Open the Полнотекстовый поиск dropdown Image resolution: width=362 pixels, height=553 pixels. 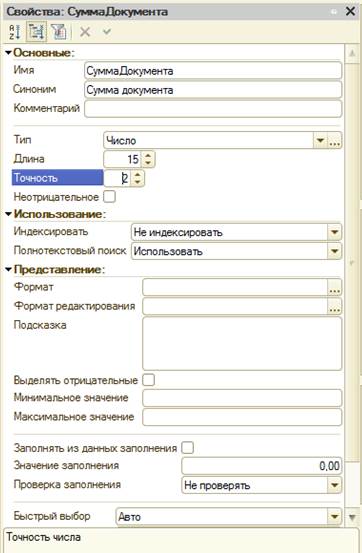click(334, 251)
